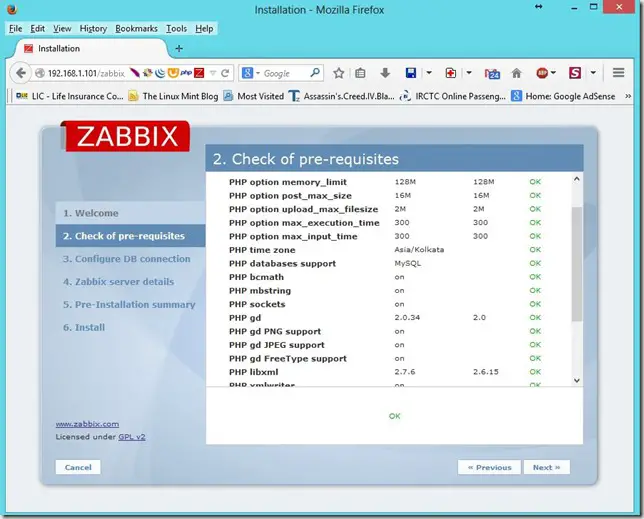Click the Cancel button
Image resolution: width=644 pixels, height=519 pixels.
point(78,467)
